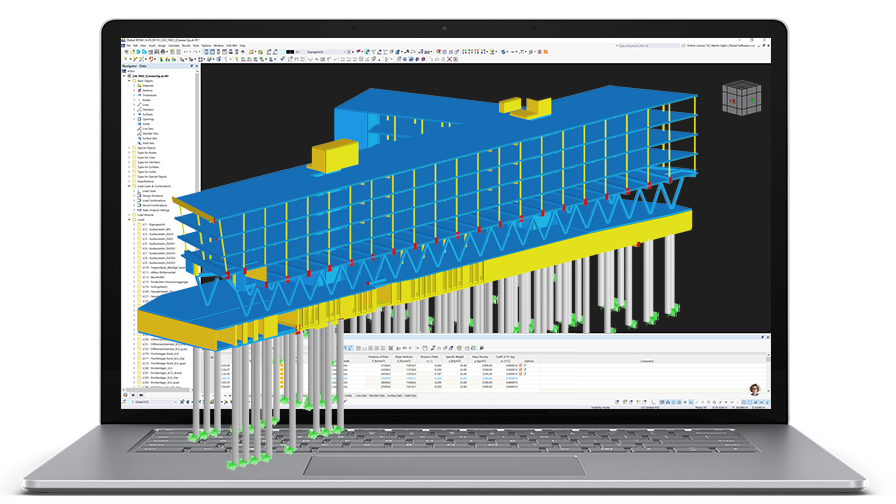This screenshot has height=504, width=896.
Task: Select Member Sets in the navigator tree
Action: pyautogui.click(x=150, y=134)
